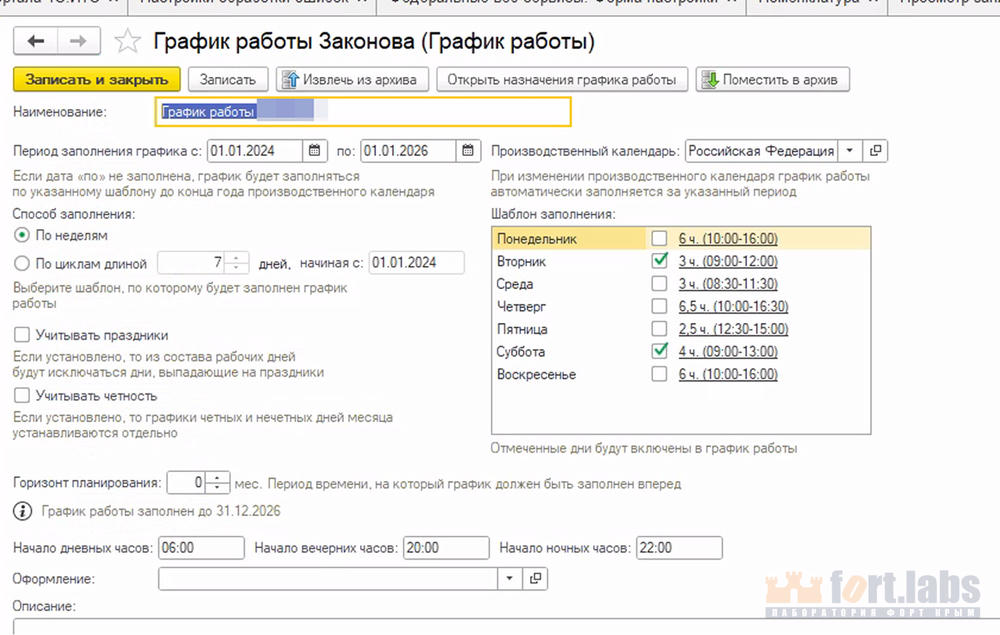The width and height of the screenshot is (1000, 635).
Task: Toggle the Учитывать четность checkbox
Action: click(x=22, y=396)
